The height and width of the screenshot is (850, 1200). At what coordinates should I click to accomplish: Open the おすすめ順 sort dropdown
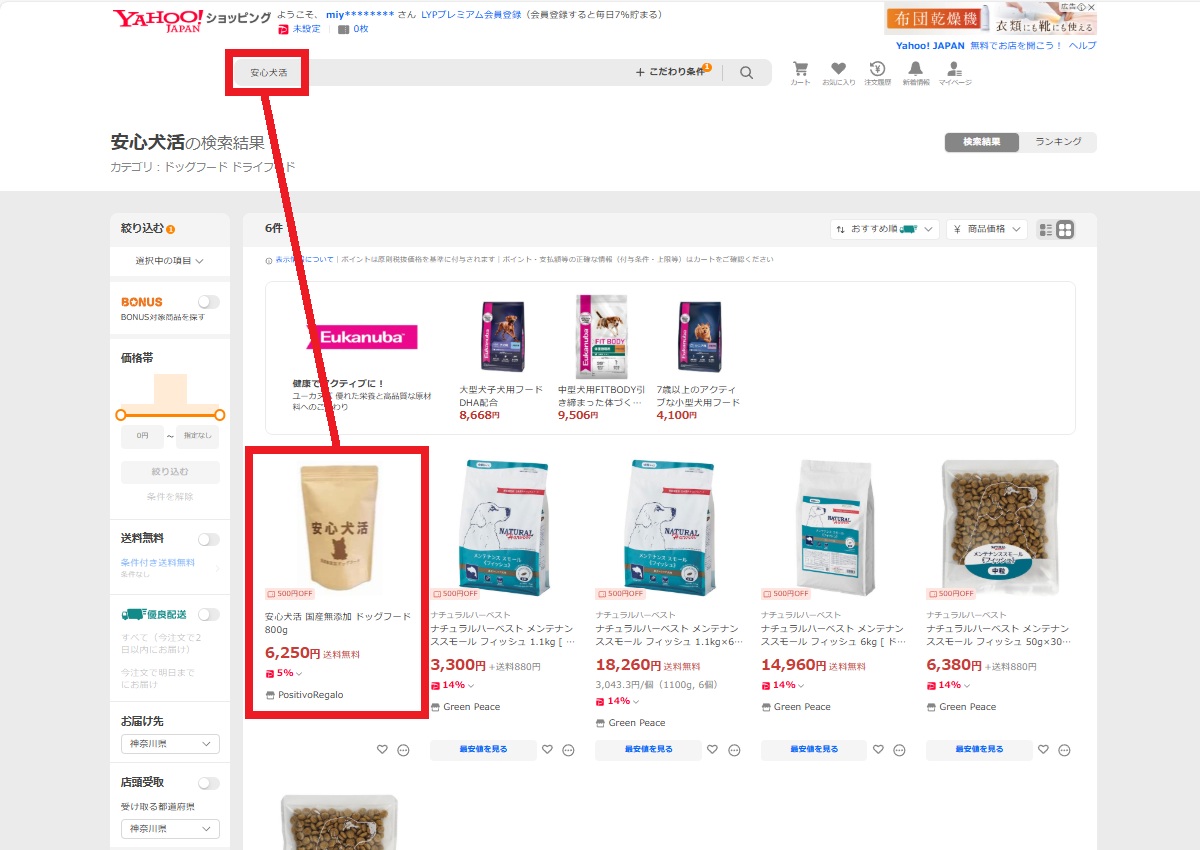[x=884, y=230]
